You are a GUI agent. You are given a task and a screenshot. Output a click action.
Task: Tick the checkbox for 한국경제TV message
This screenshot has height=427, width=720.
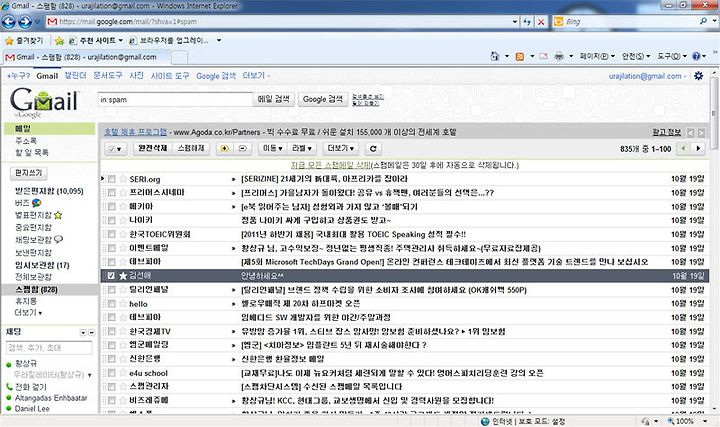click(111, 331)
